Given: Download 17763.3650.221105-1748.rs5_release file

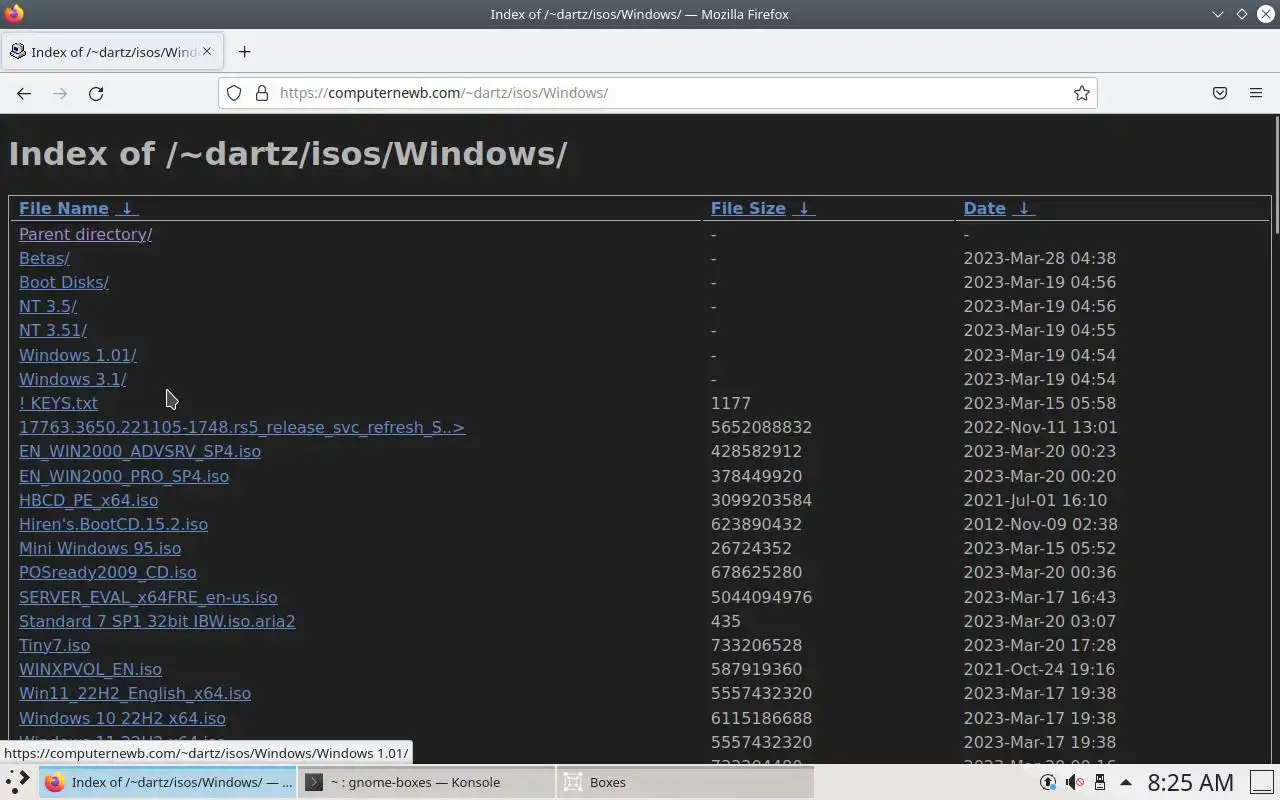Looking at the screenshot, I should tap(242, 427).
